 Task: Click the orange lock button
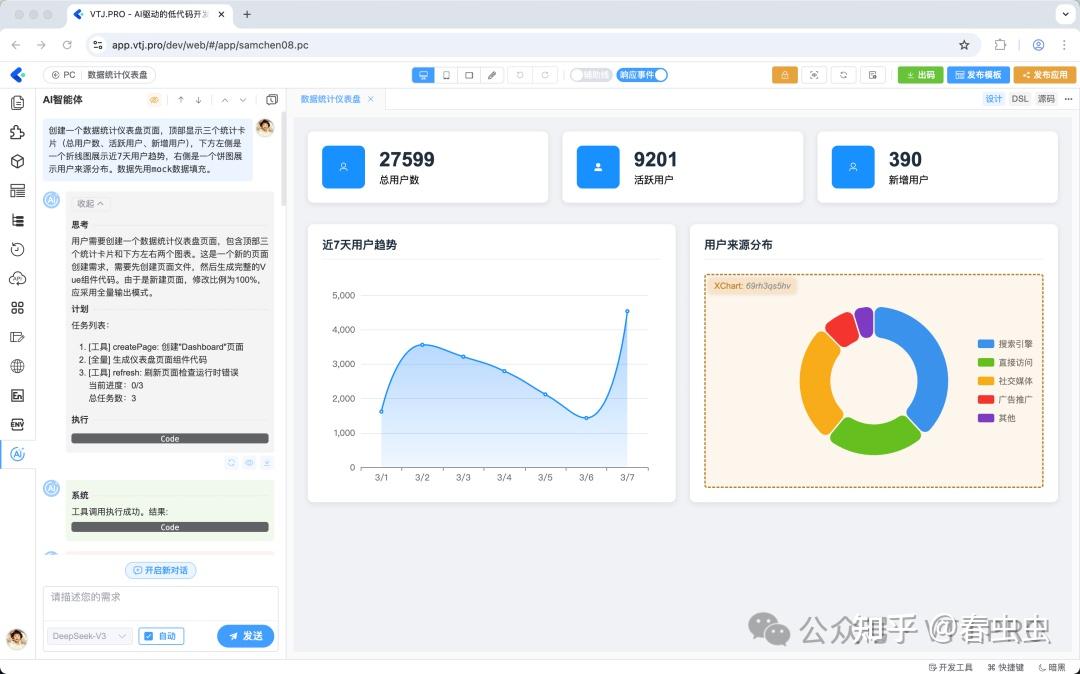(x=785, y=75)
